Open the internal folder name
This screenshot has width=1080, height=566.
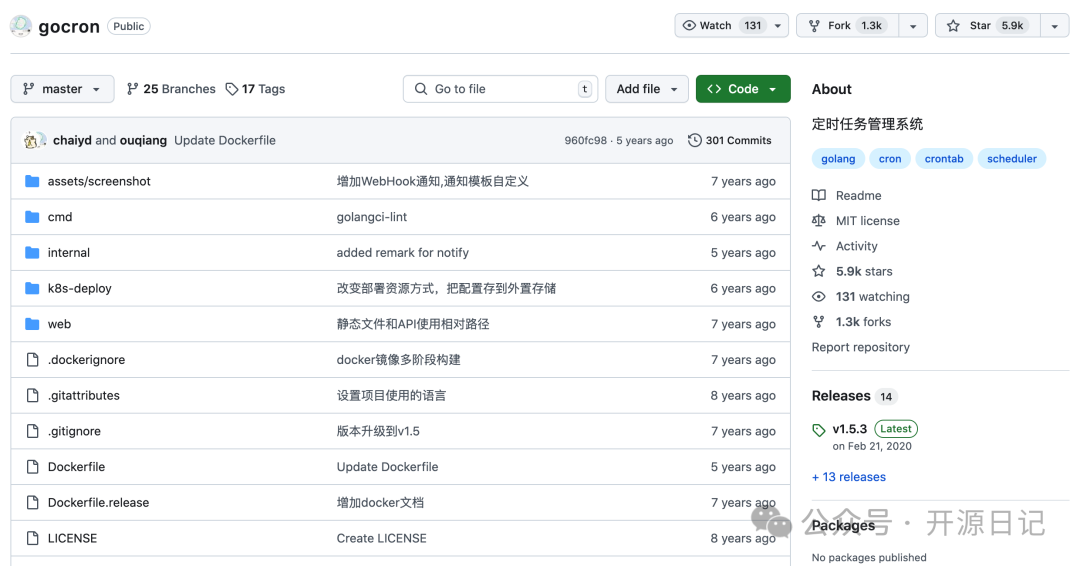[x=69, y=253]
